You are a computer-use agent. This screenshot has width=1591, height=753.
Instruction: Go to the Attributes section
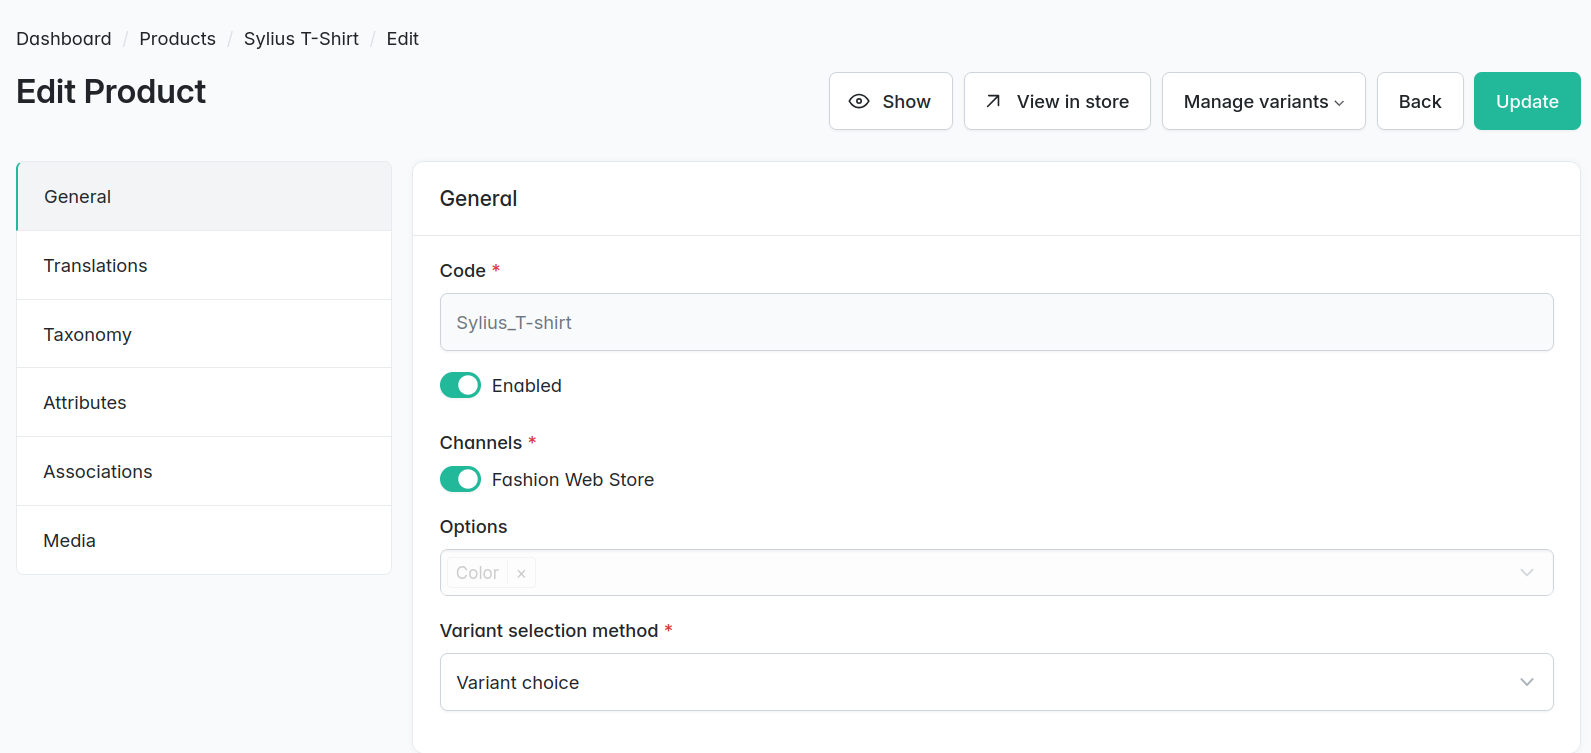(x=204, y=402)
